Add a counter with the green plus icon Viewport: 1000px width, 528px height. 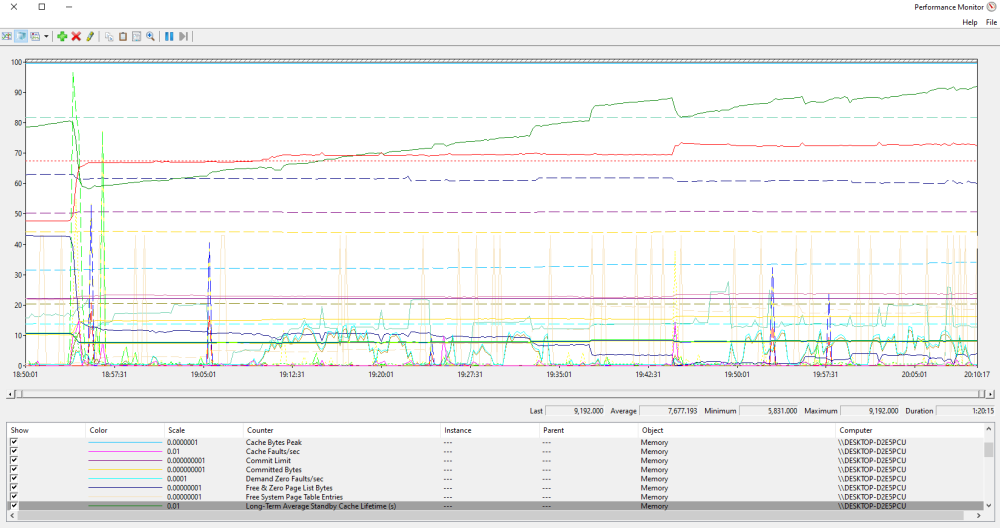pos(62,36)
